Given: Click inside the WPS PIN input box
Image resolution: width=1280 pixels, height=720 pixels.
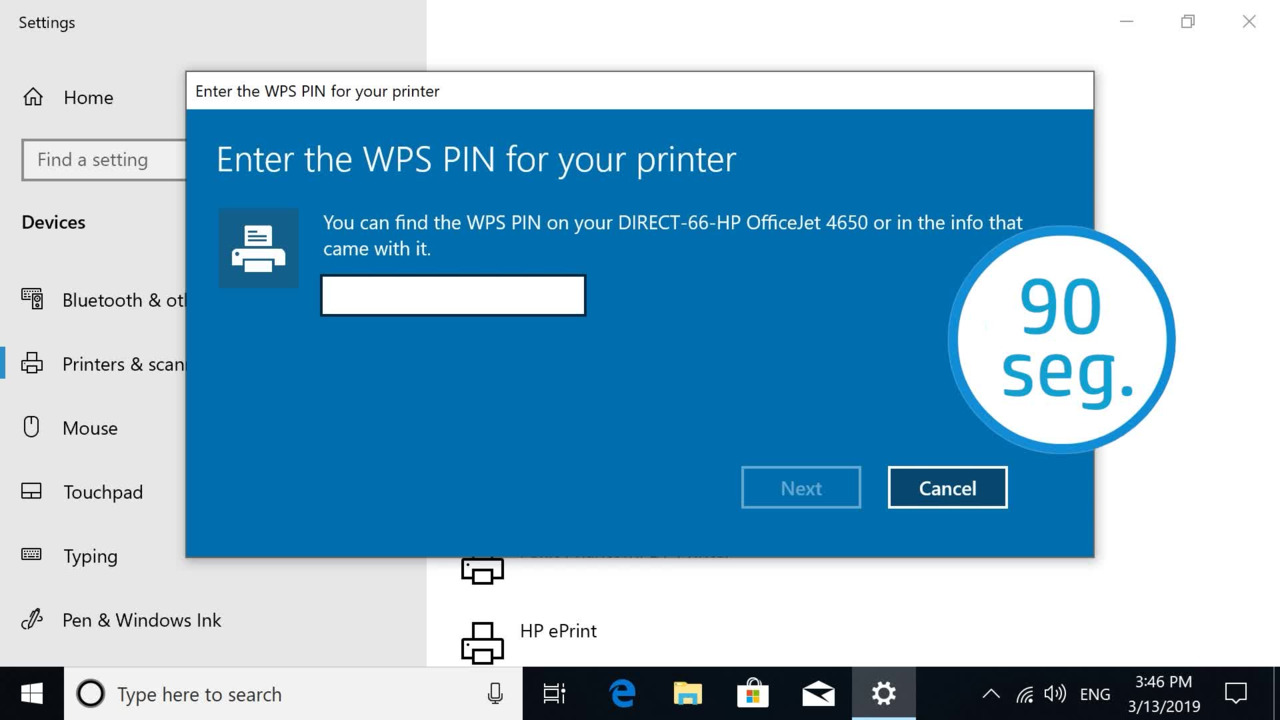Looking at the screenshot, I should pyautogui.click(x=452, y=295).
